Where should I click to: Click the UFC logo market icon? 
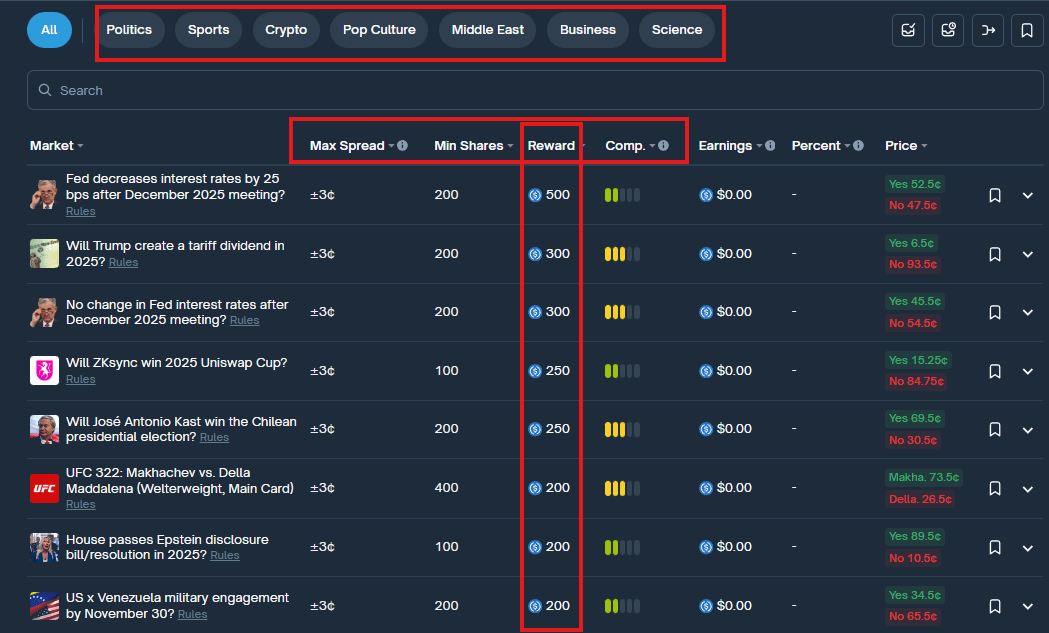click(44, 488)
